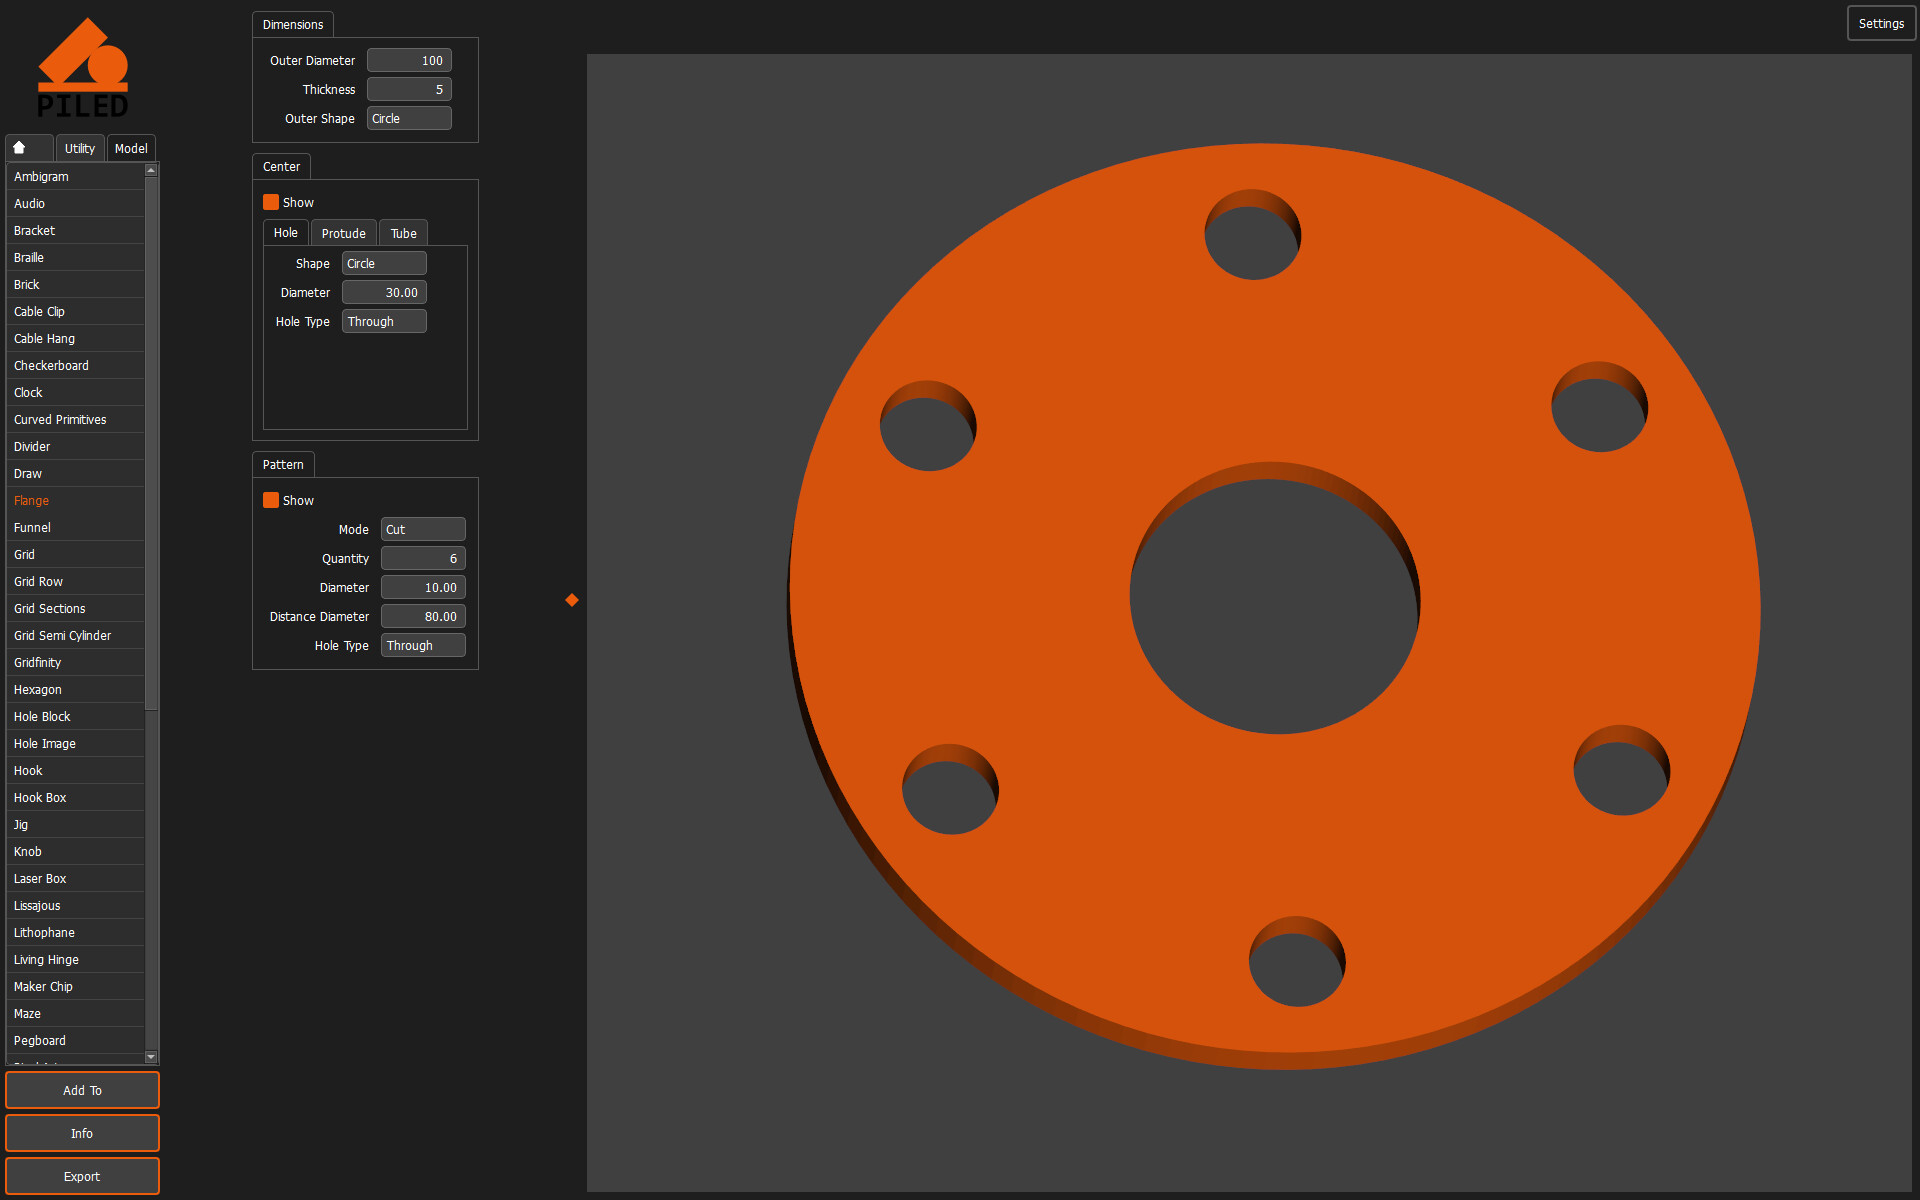Click the pattern Quantity field
The image size is (1920, 1200).
click(x=423, y=558)
